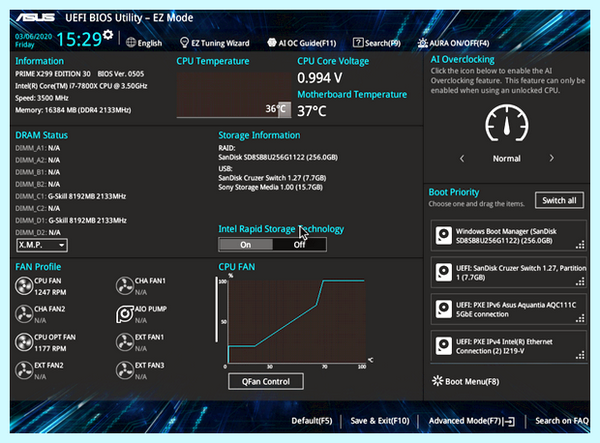This screenshot has height=443, width=600.
Task: Click the QFan Control button
Action: pyautogui.click(x=266, y=381)
